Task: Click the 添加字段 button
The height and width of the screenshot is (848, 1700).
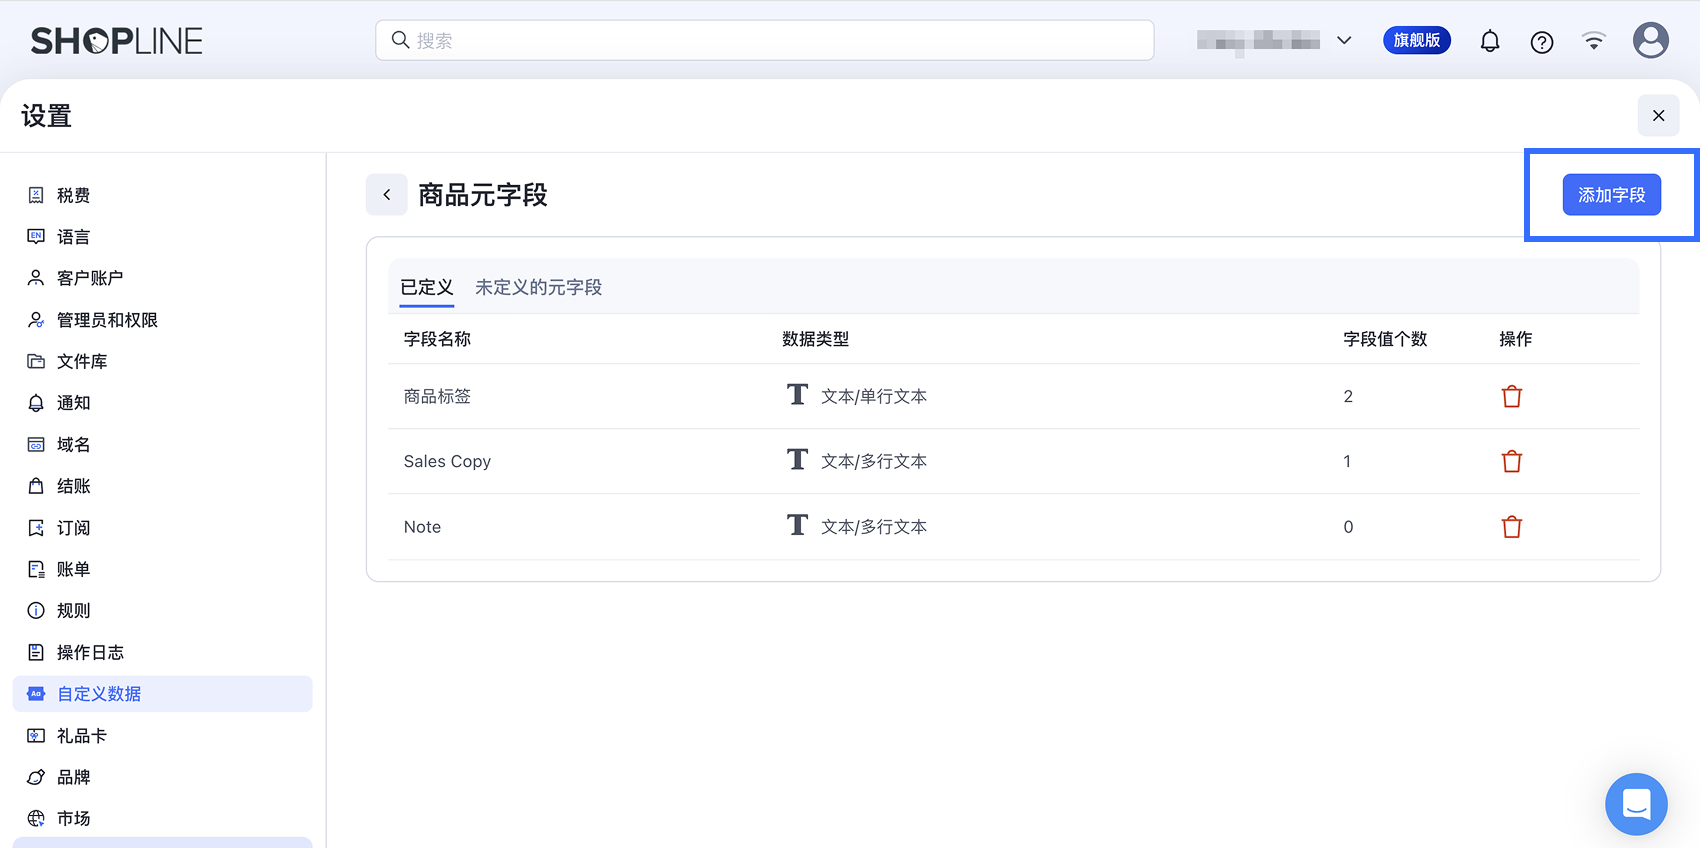Action: point(1612,195)
